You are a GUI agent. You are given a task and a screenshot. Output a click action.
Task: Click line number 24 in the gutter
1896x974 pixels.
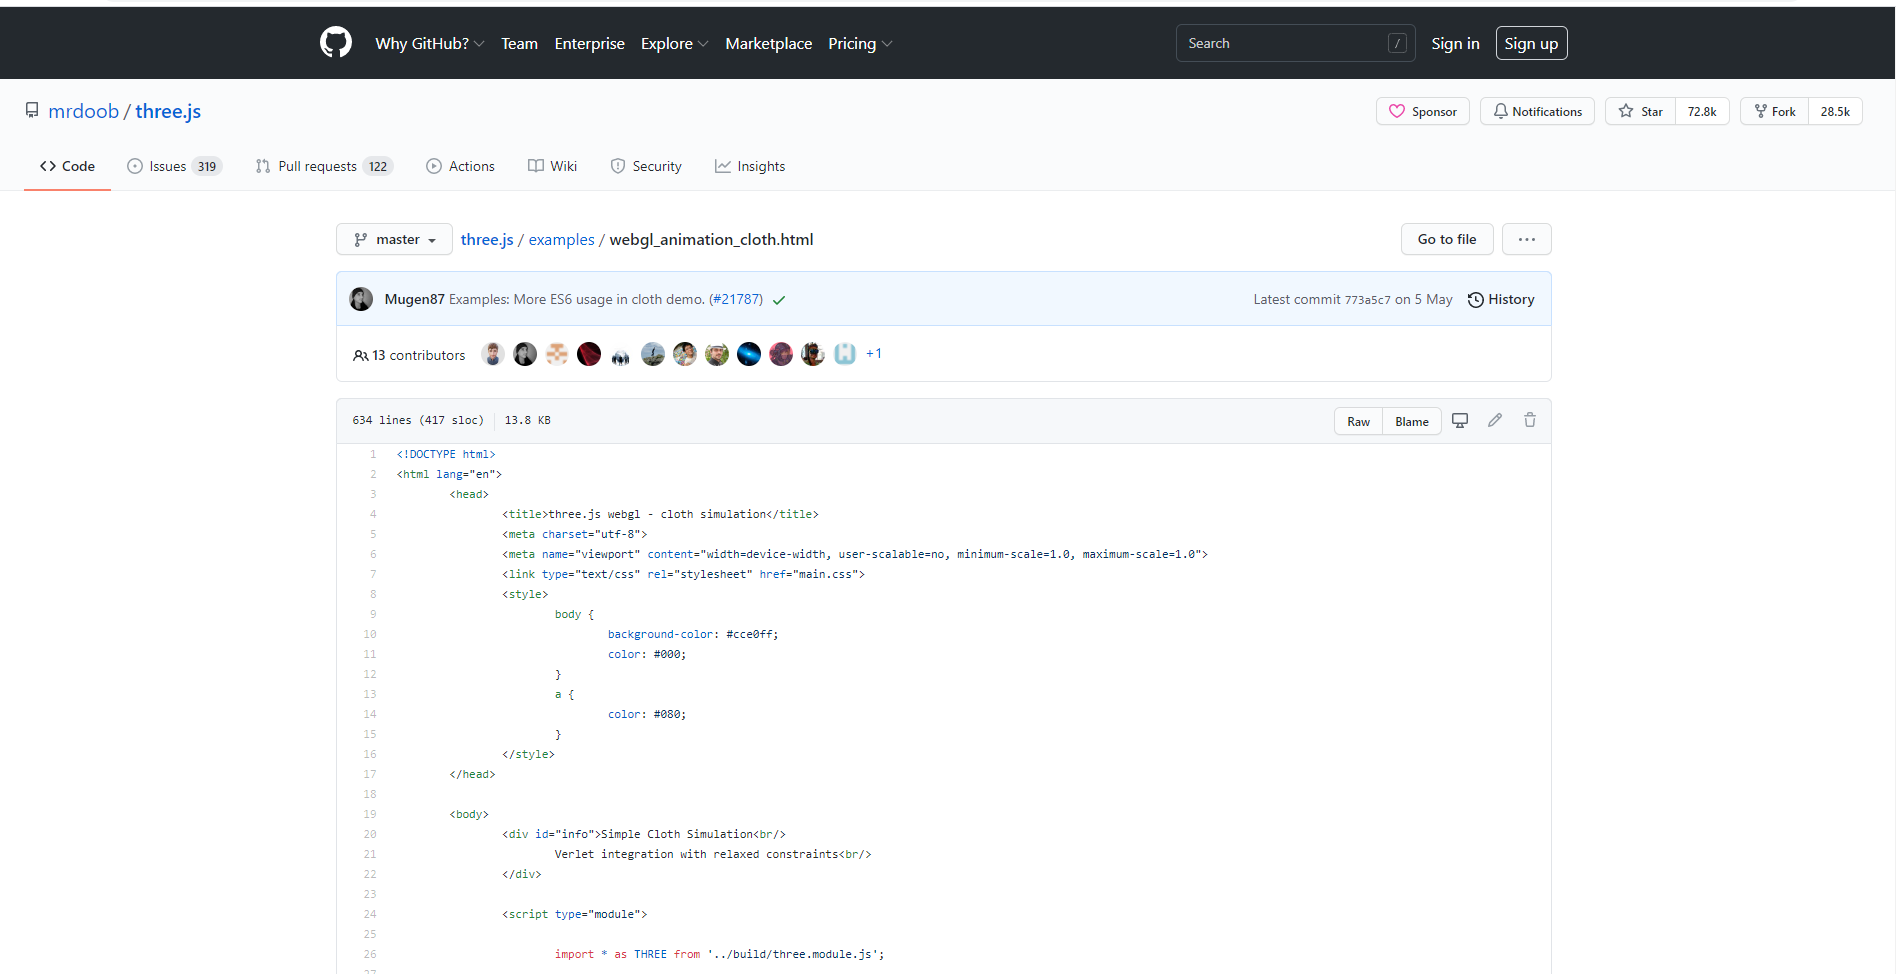(370, 914)
